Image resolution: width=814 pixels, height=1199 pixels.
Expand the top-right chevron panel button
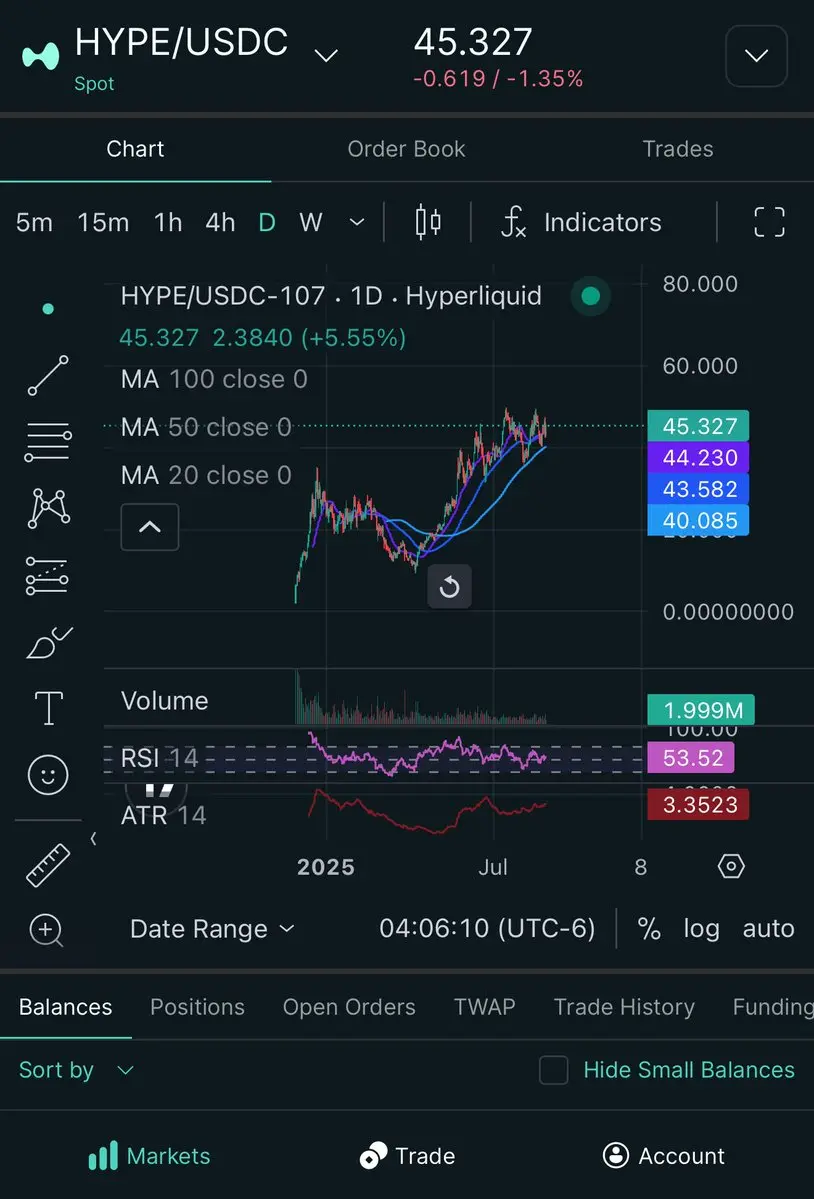point(756,56)
